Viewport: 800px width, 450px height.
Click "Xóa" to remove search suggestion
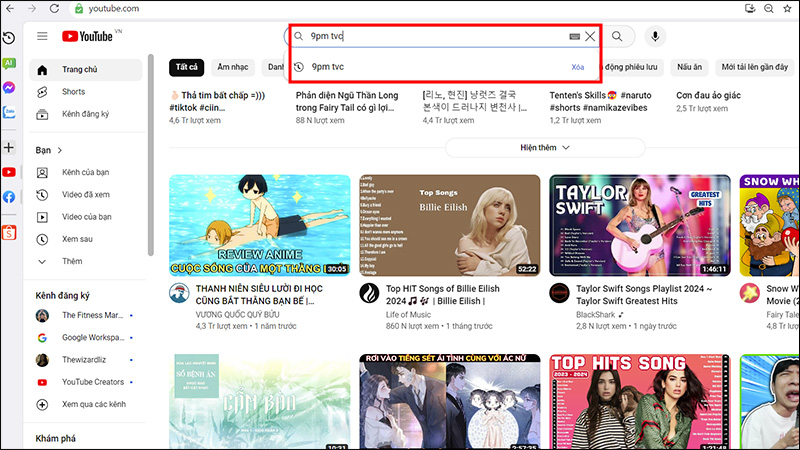tap(577, 67)
